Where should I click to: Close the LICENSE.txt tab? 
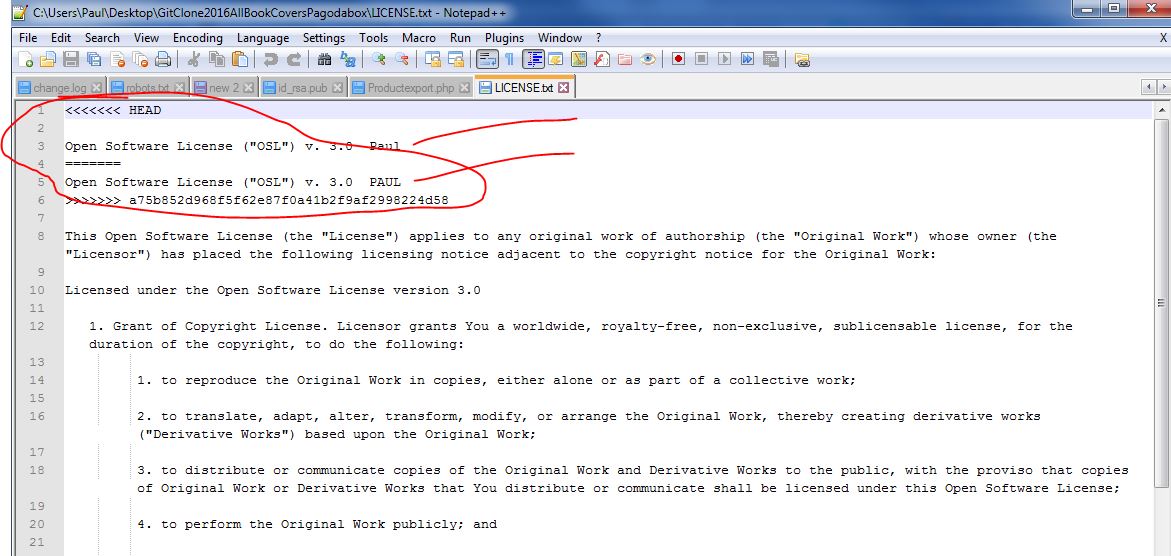[x=564, y=87]
